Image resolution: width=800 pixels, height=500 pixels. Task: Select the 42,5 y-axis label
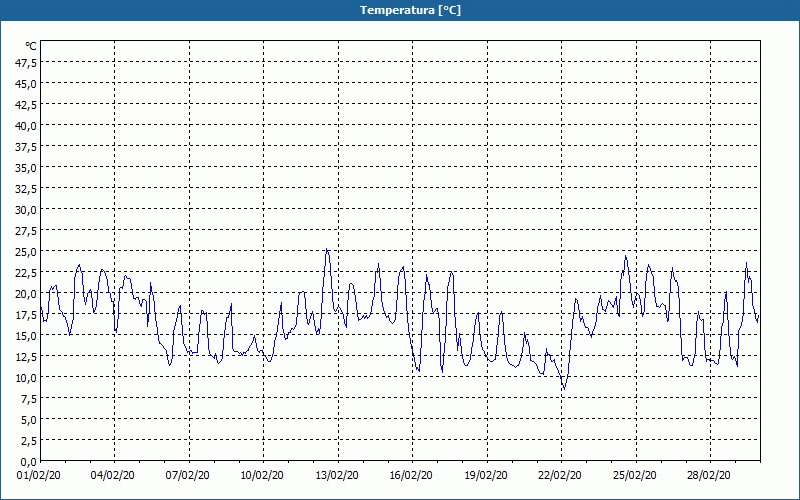click(26, 105)
